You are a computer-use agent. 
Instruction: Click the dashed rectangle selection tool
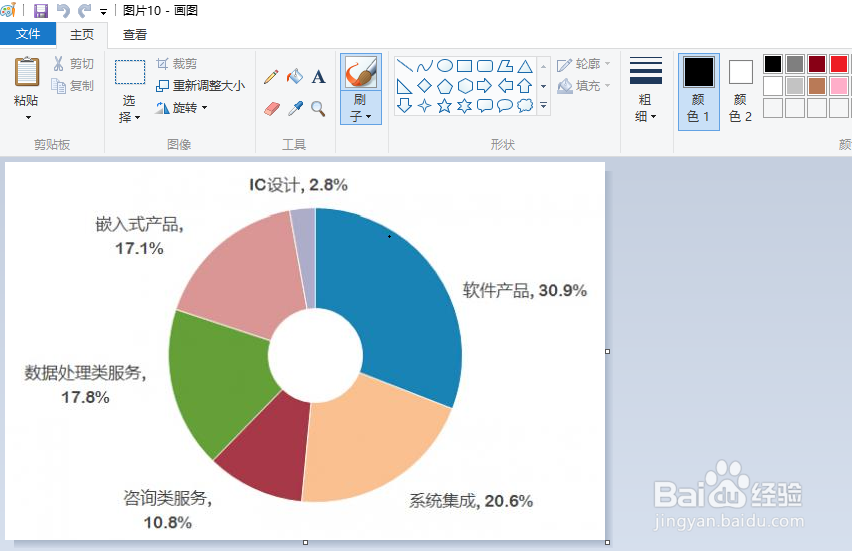click(130, 72)
